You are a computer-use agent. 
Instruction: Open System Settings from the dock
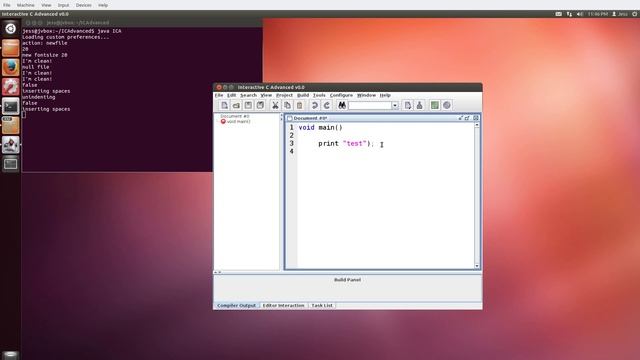pyautogui.click(x=11, y=87)
